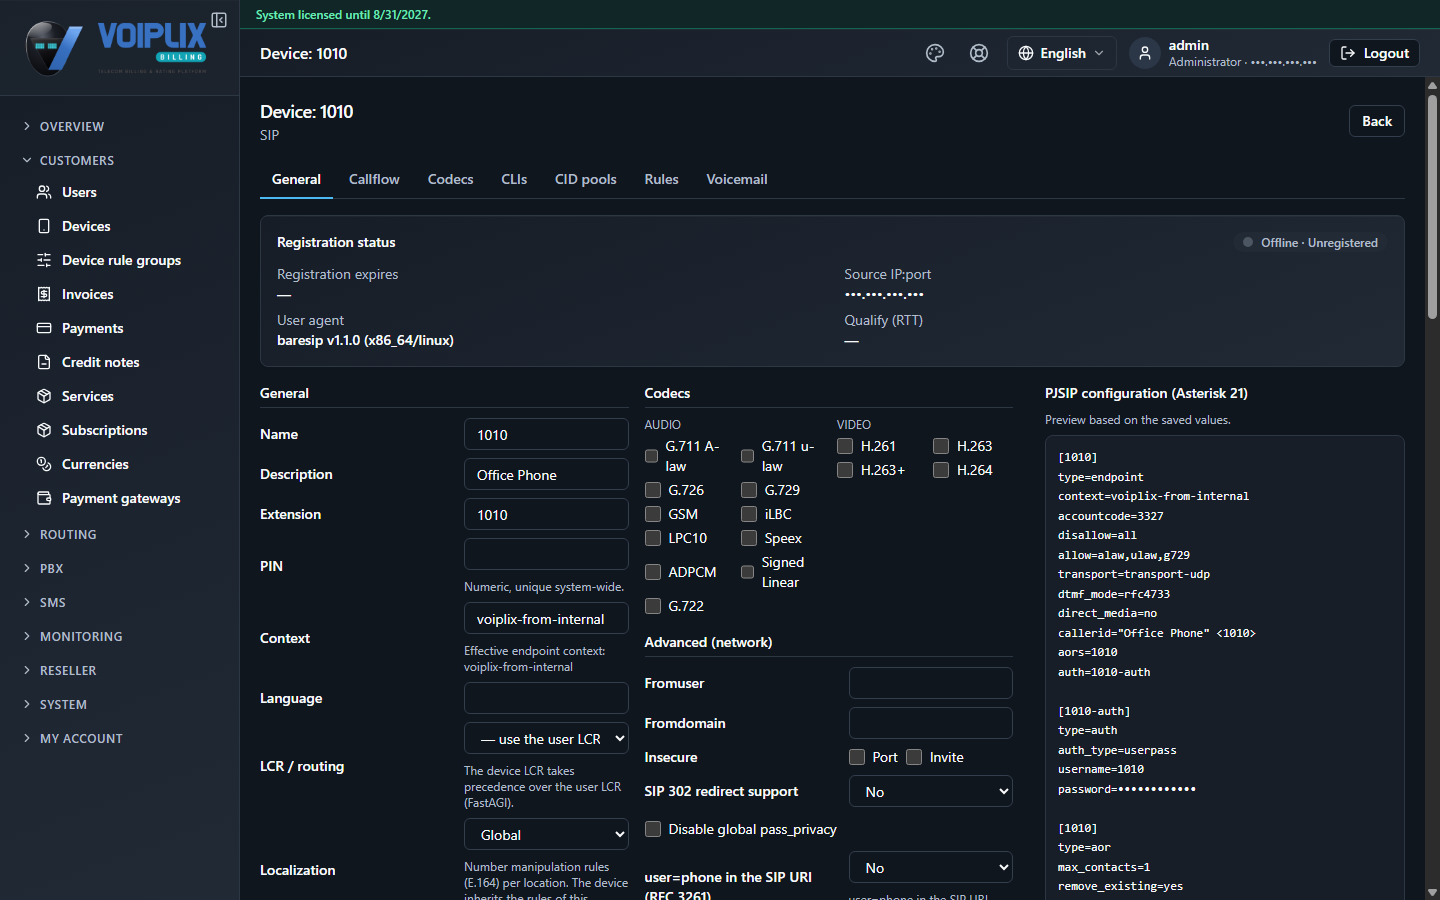
Task: Enable the H.264 video codec
Action: point(941,470)
